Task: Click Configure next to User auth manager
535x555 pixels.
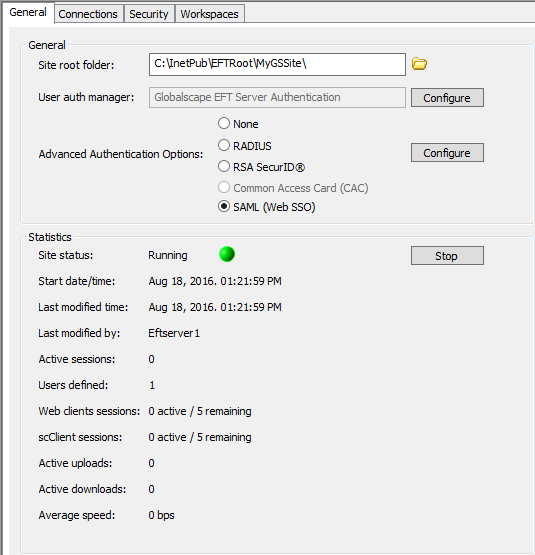Action: click(447, 98)
